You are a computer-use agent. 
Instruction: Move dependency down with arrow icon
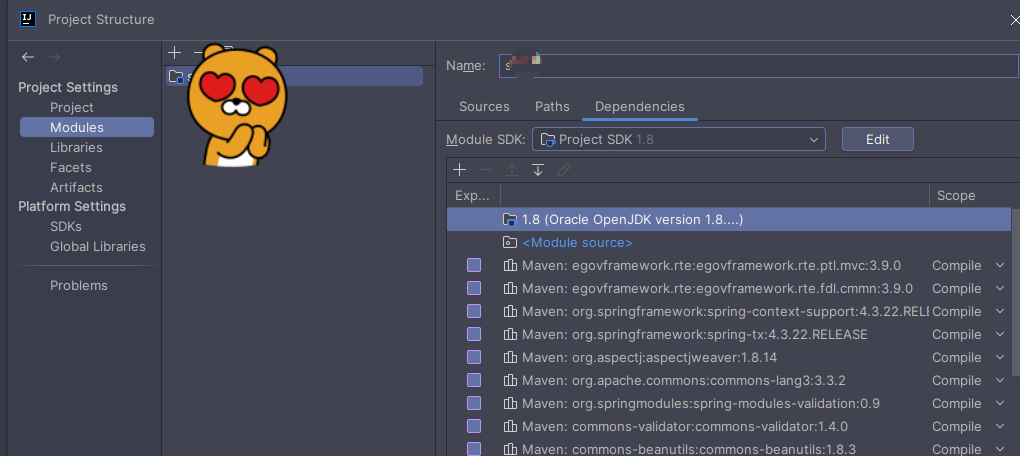click(538, 170)
